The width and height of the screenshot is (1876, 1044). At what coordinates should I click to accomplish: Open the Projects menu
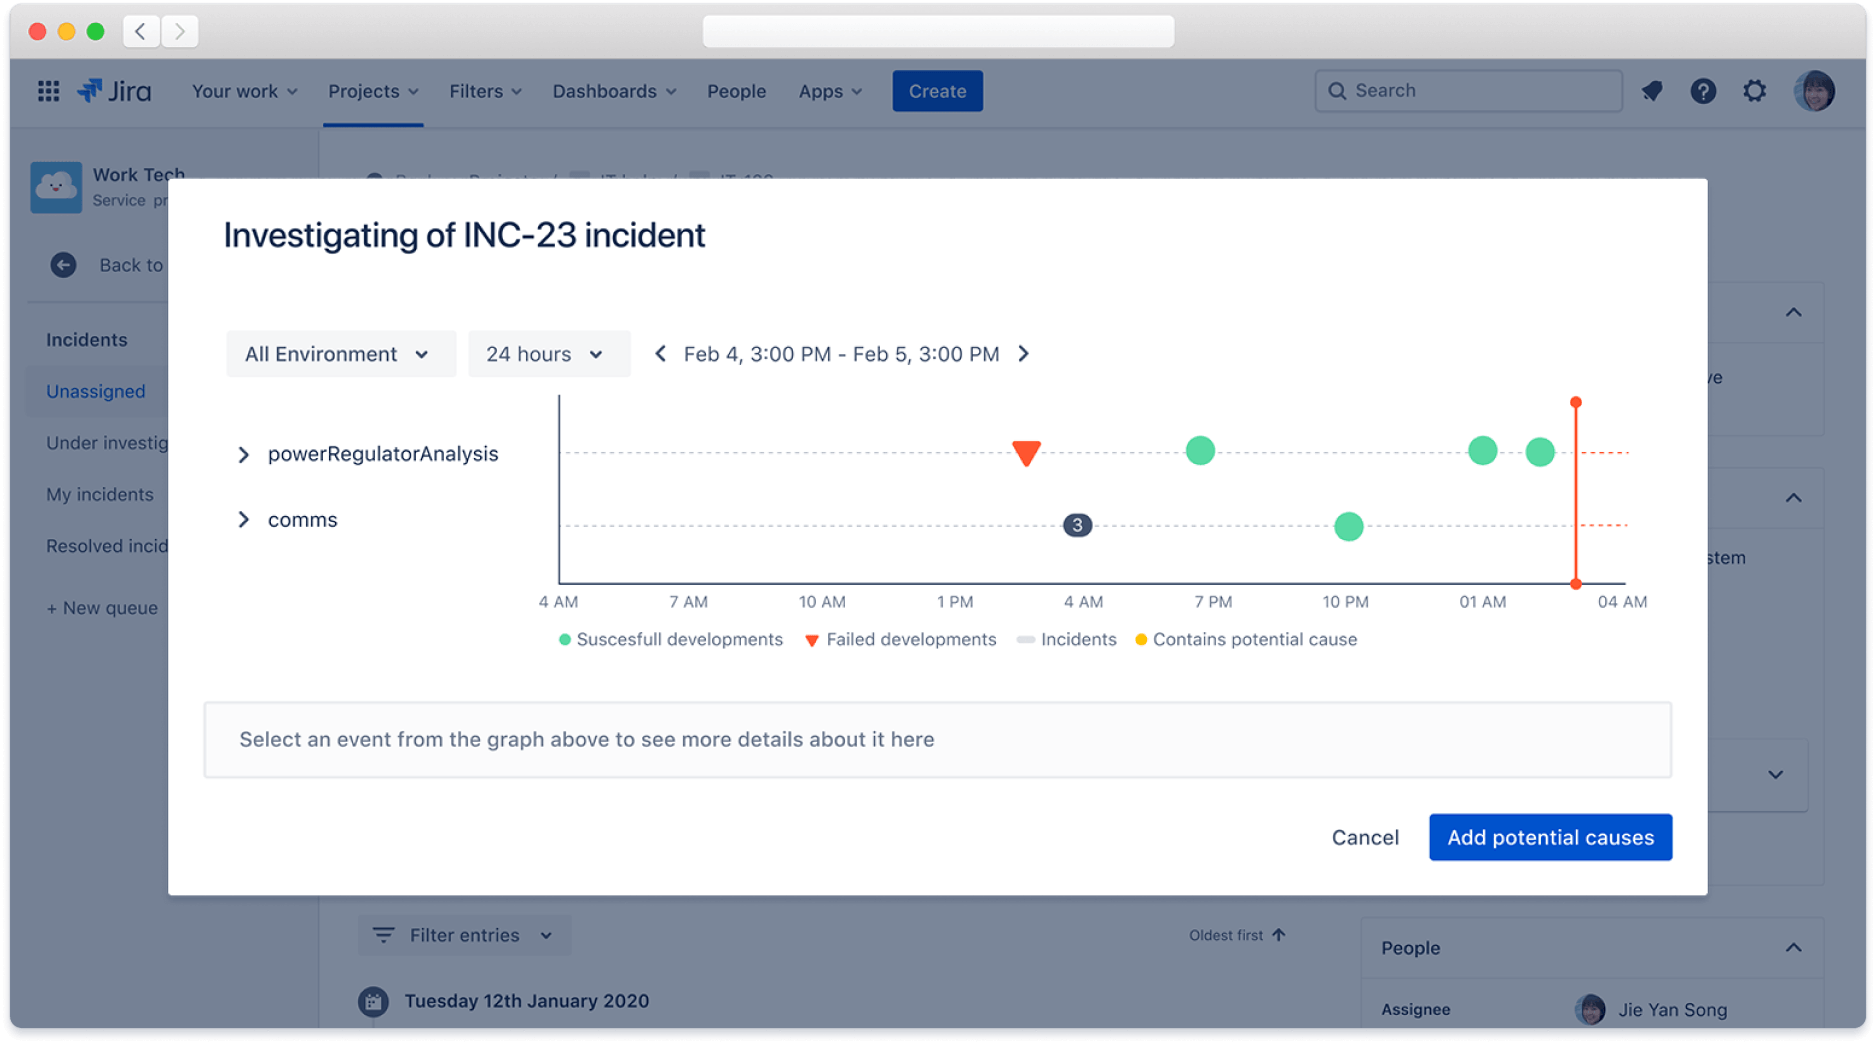372,91
